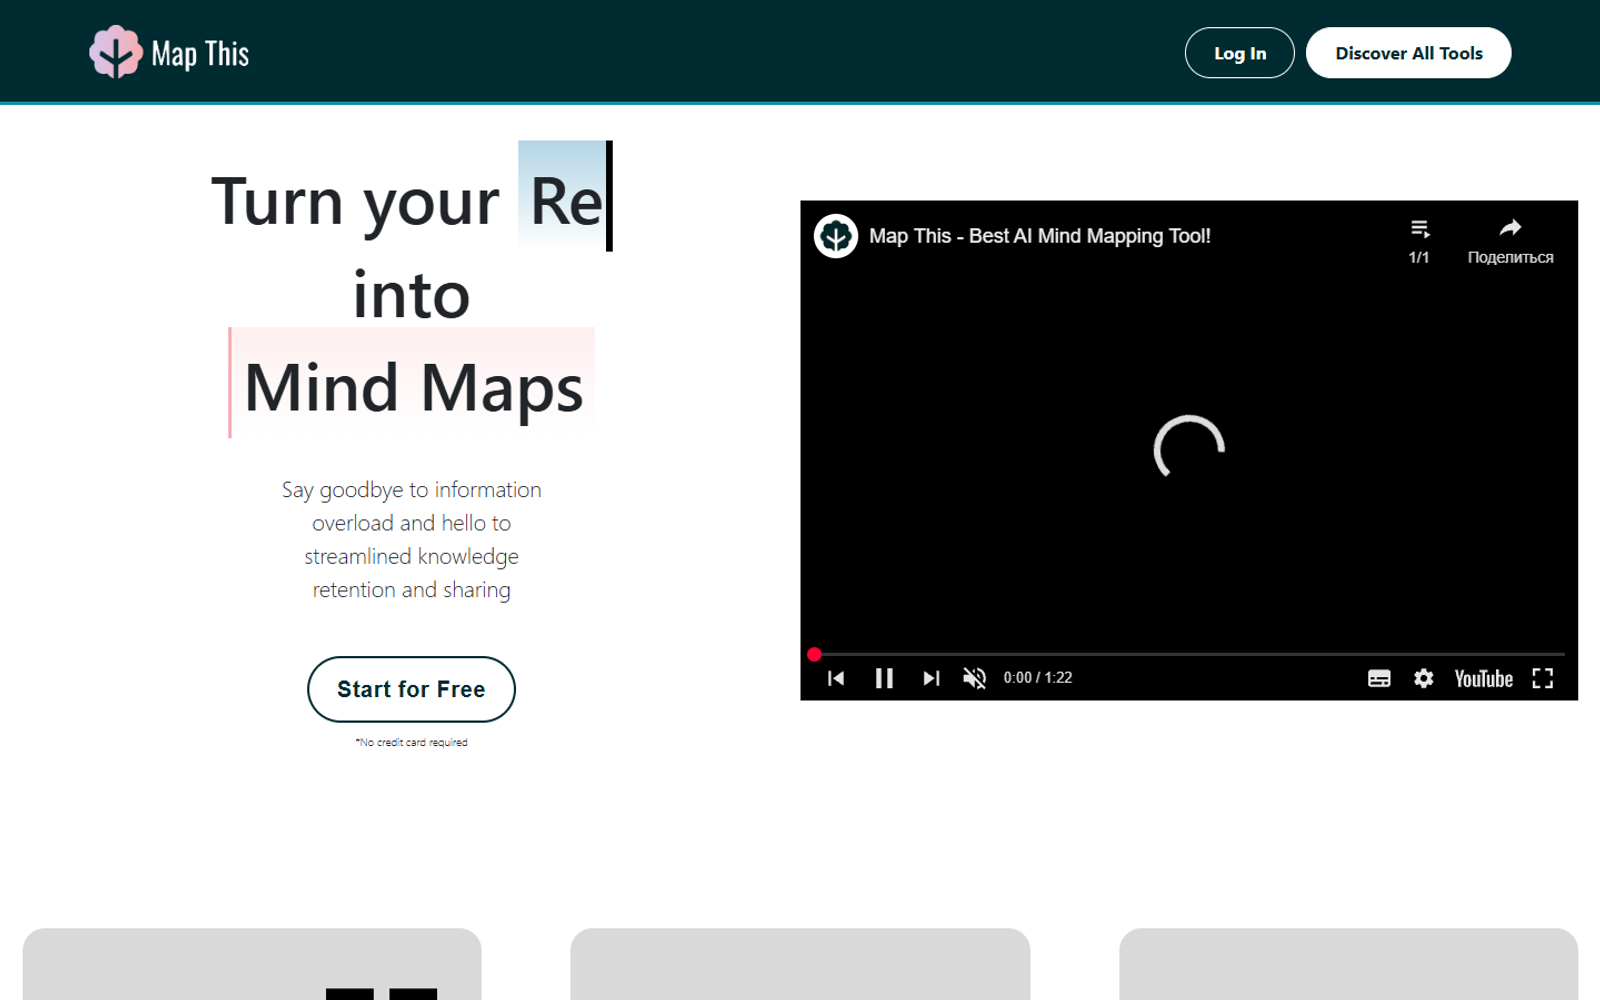Screen dimensions: 1600x1000
Task: Click the Mind Maps heading text
Action: point(413,387)
